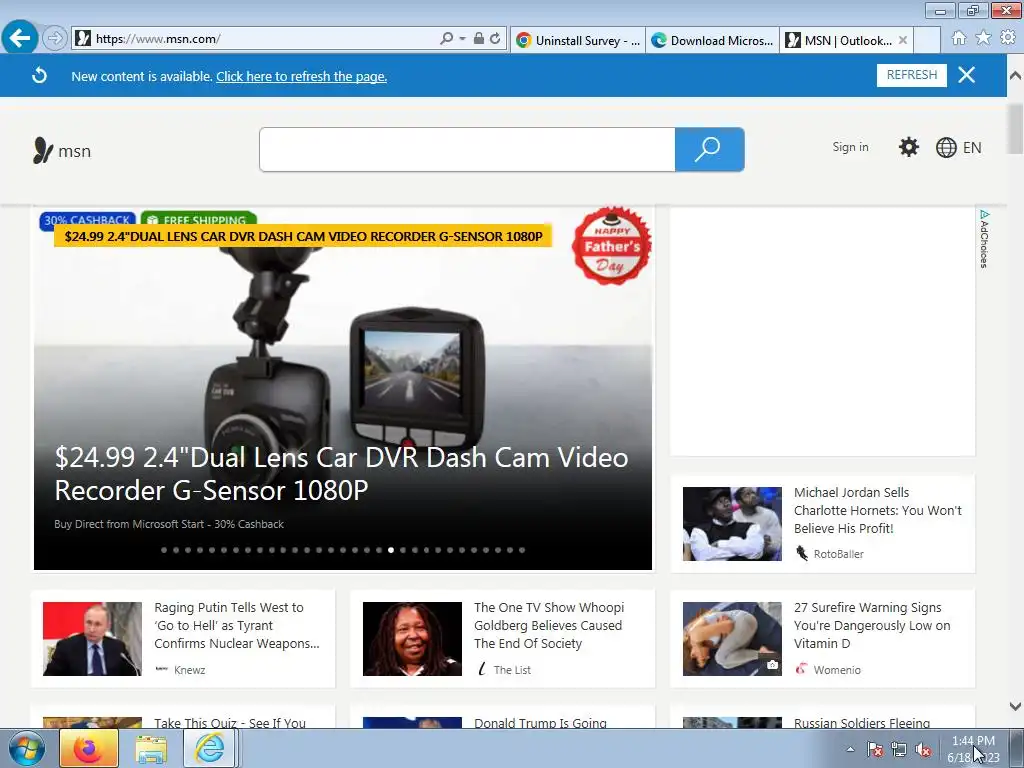This screenshot has width=1024, height=768.
Task: Click the browser Forward arrow button
Action: (55, 39)
